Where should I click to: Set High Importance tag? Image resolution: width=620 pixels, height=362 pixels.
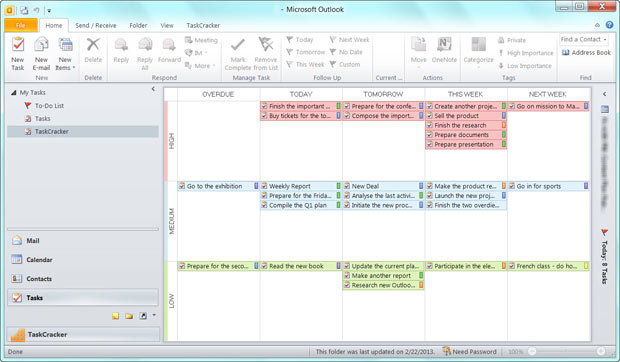tap(526, 53)
